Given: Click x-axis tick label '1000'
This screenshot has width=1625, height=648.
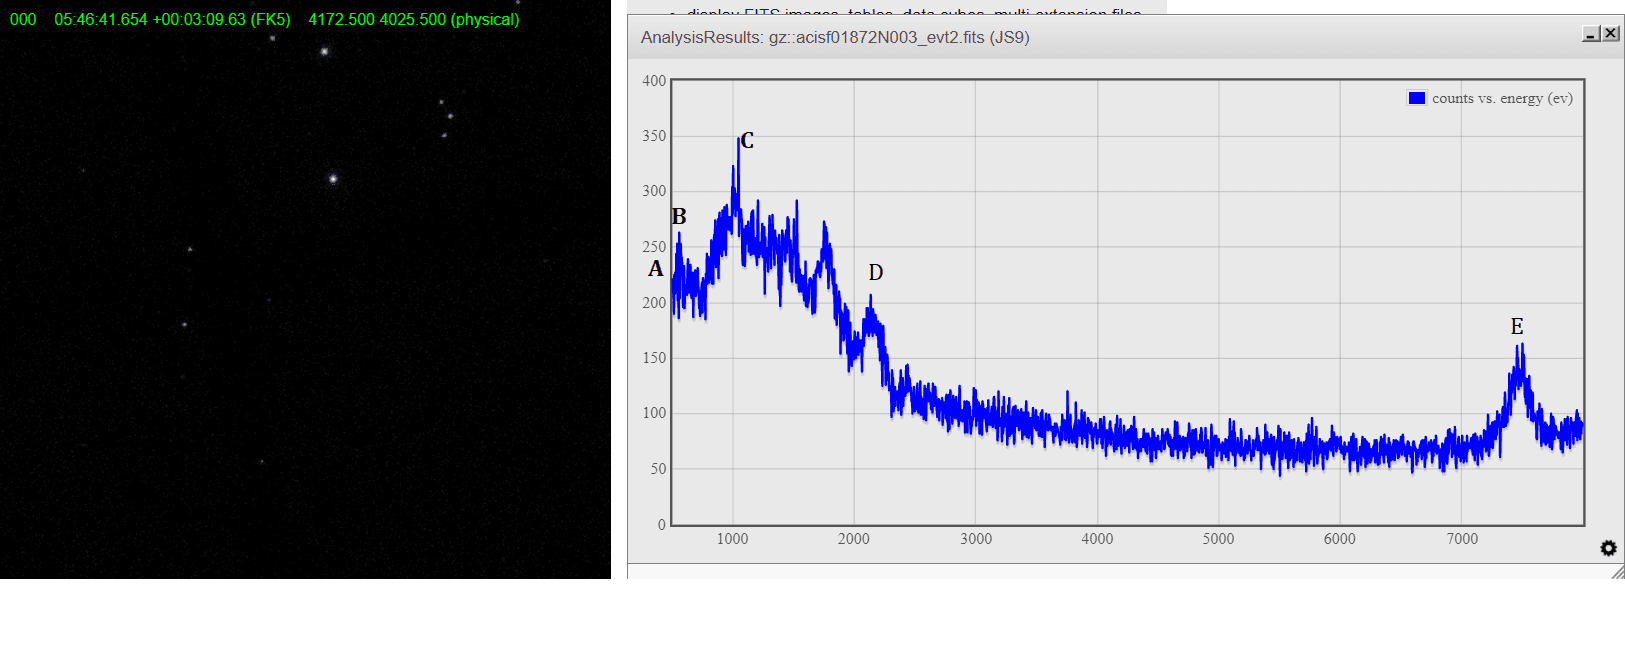Looking at the screenshot, I should 732,539.
